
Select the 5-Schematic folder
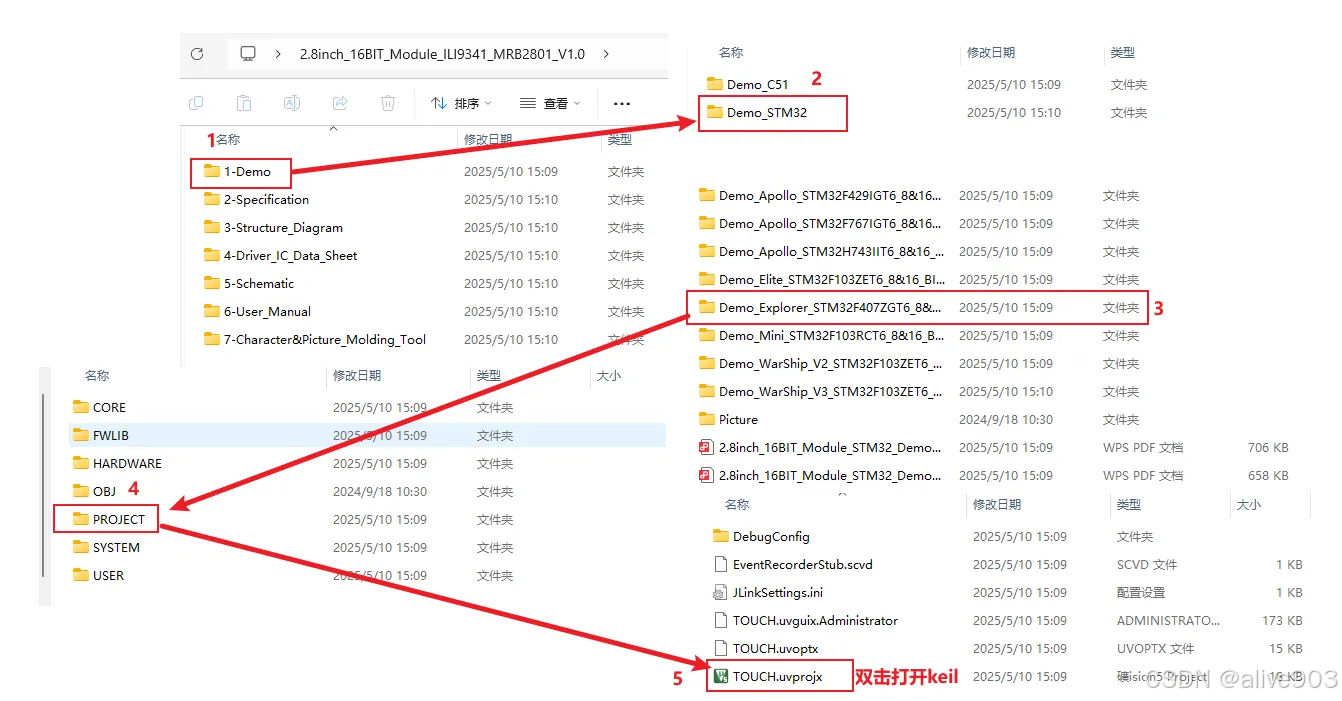(x=249, y=284)
